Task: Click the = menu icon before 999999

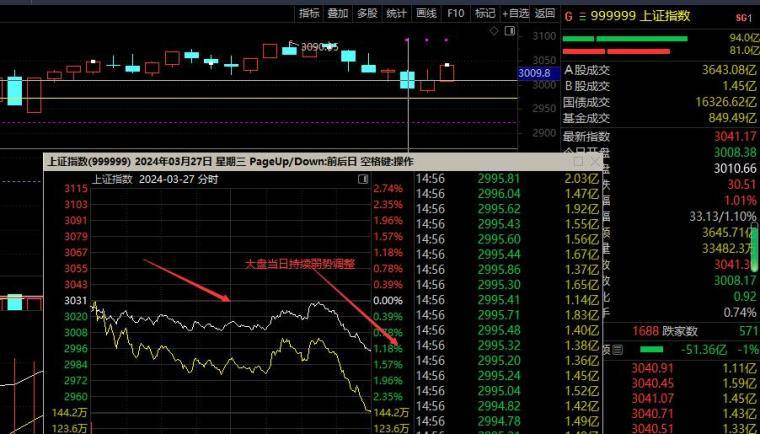Action: coord(582,16)
